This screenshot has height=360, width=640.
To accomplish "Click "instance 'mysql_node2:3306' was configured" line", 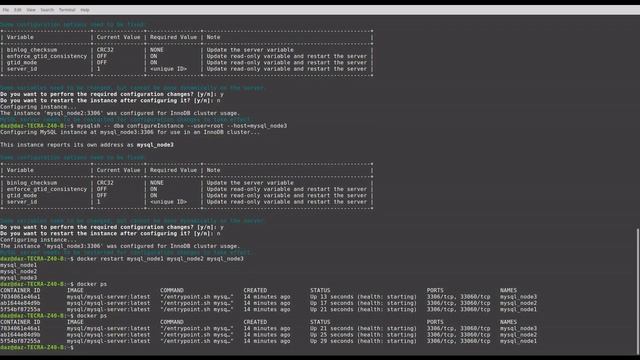I will (x=120, y=113).
